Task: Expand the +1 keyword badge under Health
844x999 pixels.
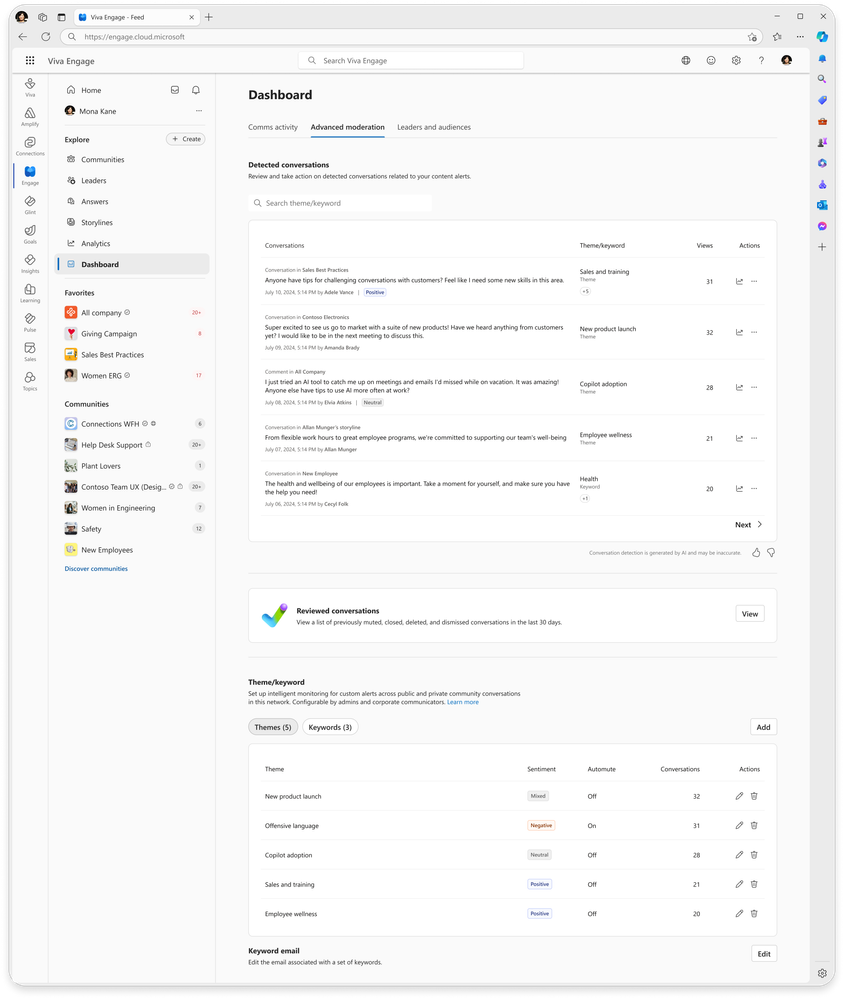Action: 585,499
